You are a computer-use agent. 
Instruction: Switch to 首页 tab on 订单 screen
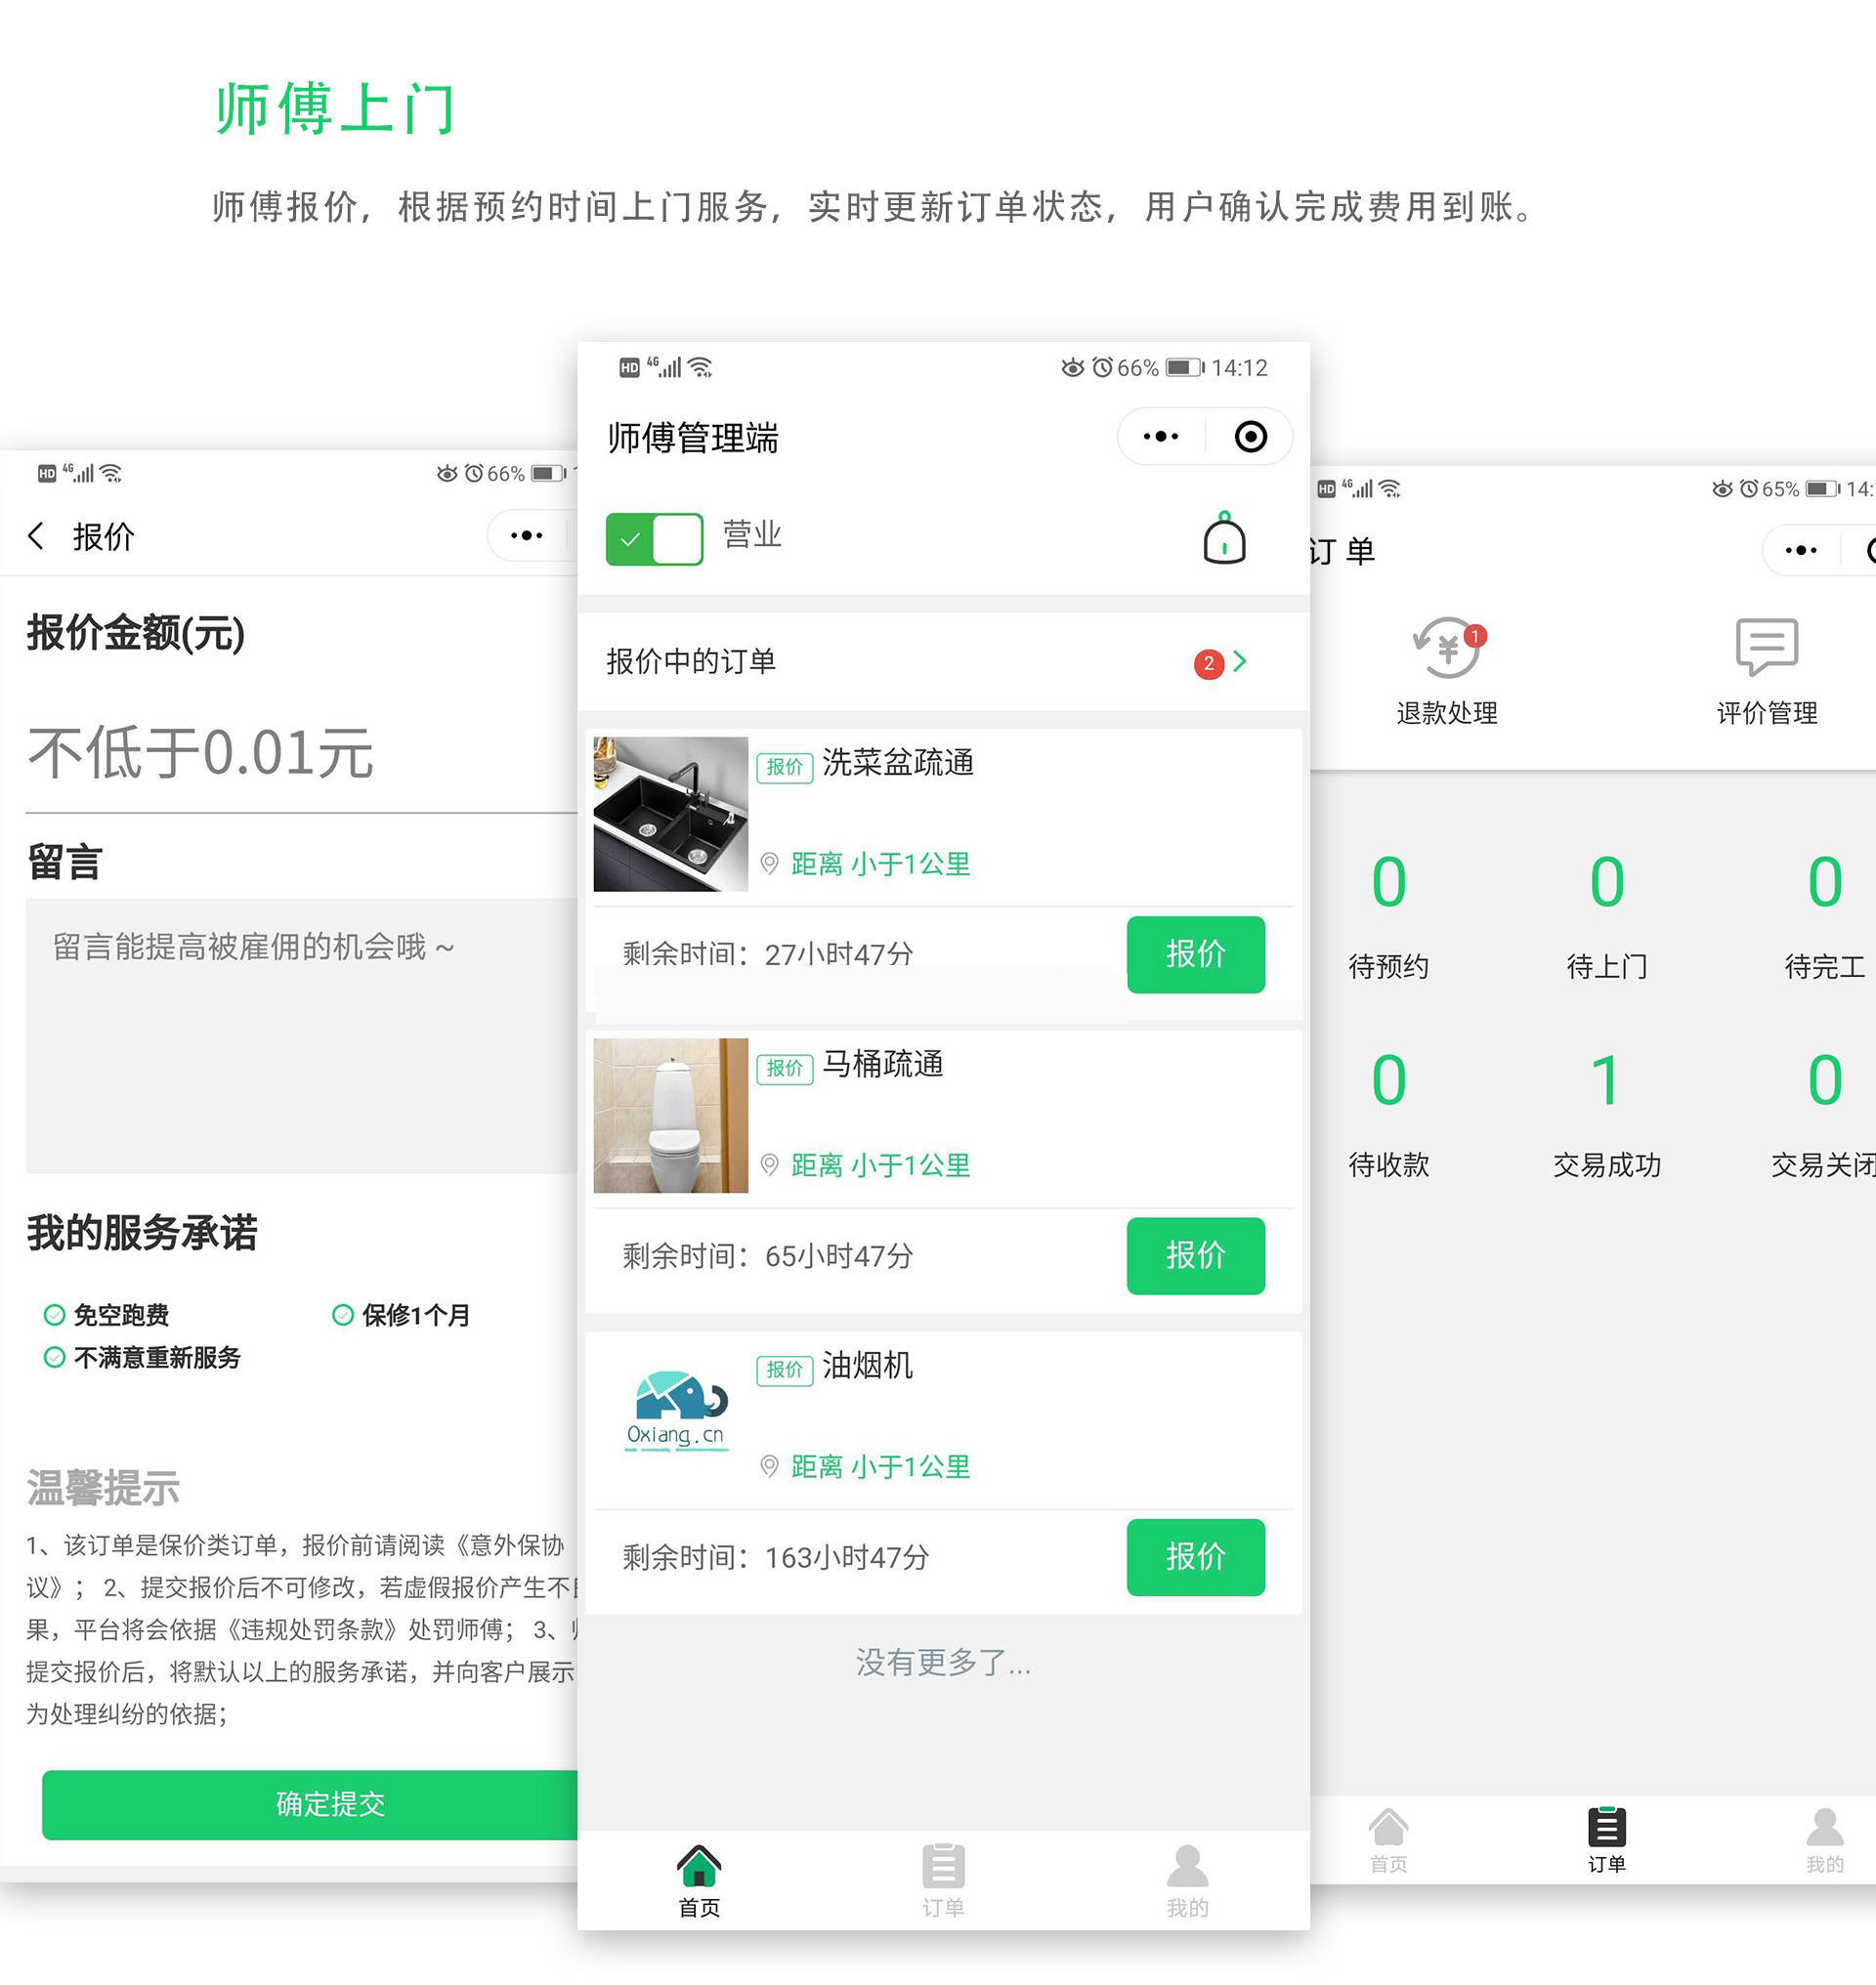tap(1388, 1840)
